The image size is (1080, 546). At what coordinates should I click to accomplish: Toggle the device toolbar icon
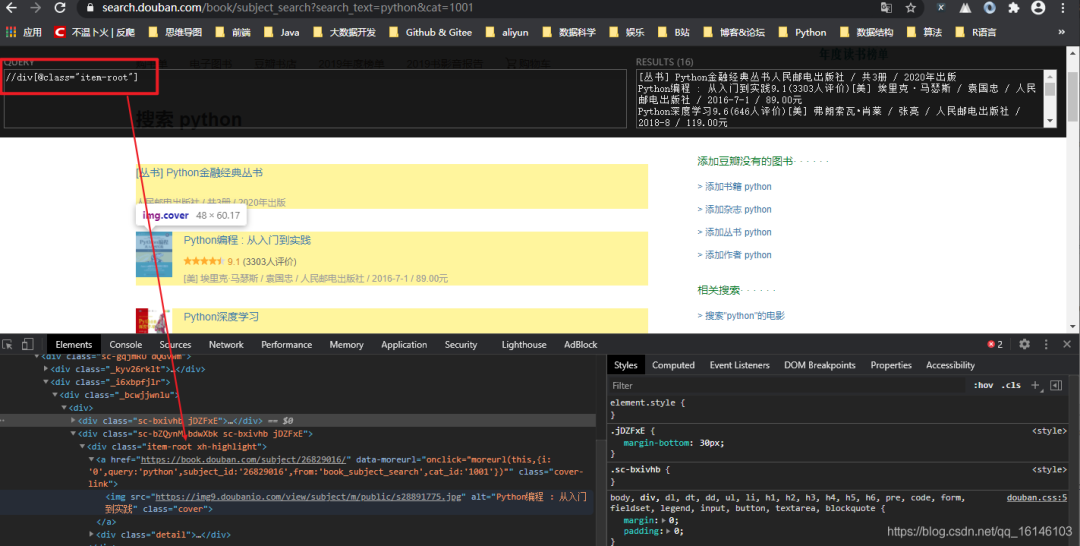27,344
